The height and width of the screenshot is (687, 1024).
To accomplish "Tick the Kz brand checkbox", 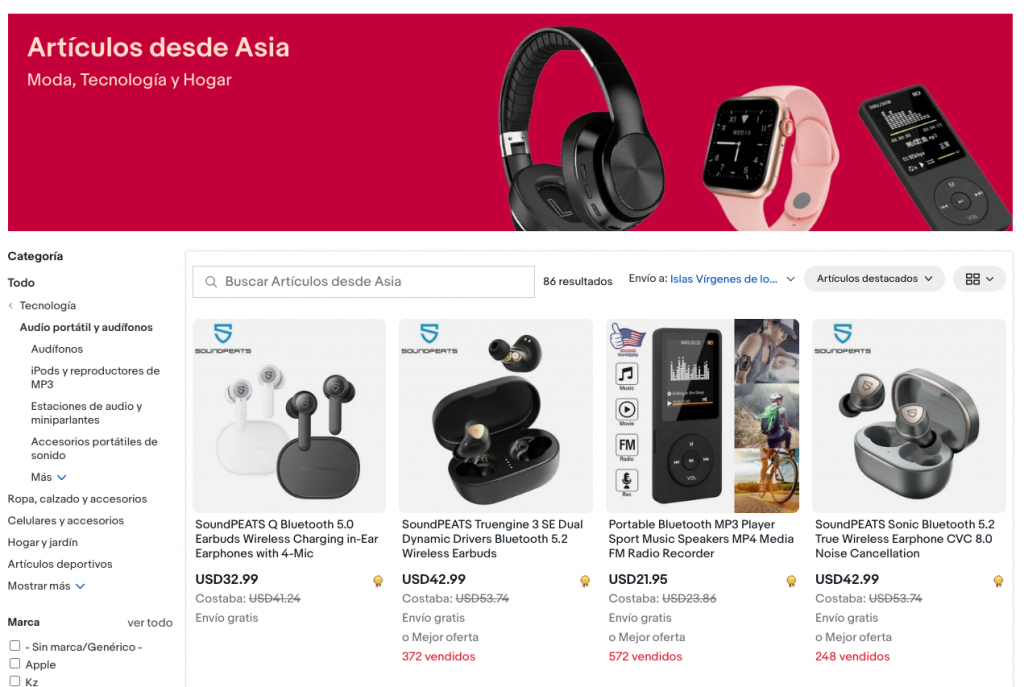I will (x=15, y=680).
